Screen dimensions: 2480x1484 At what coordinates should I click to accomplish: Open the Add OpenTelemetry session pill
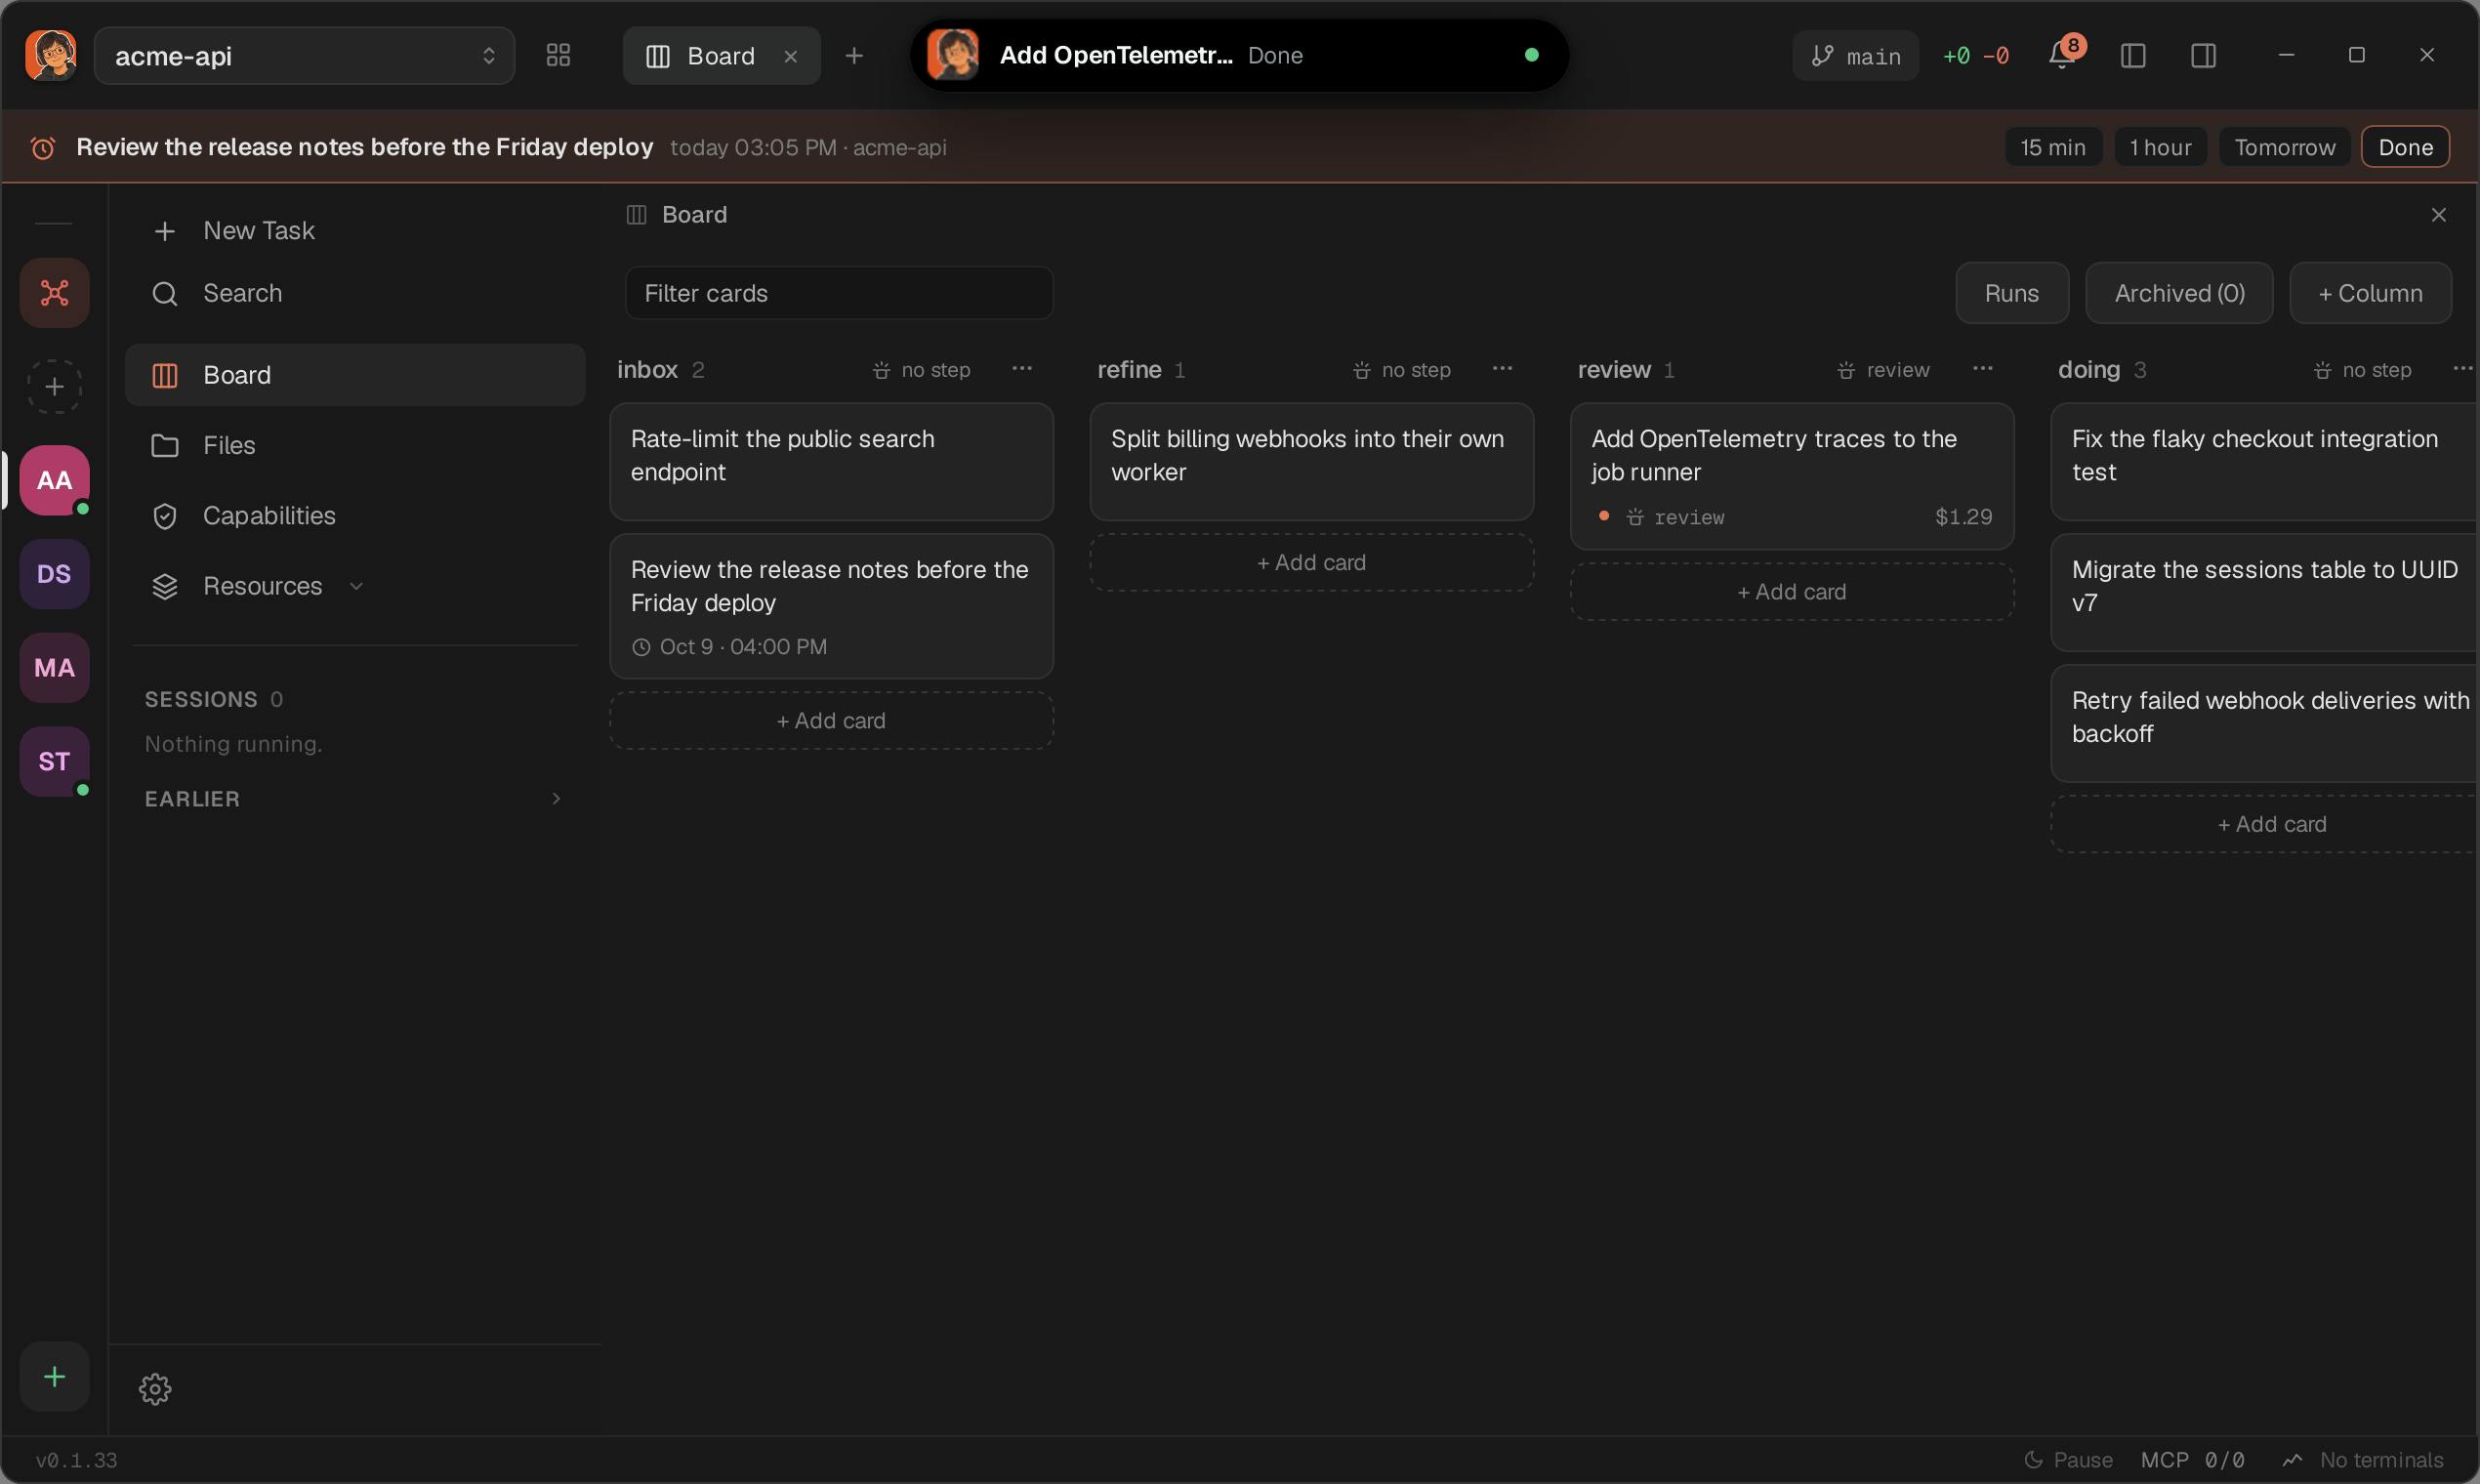click(x=1239, y=55)
